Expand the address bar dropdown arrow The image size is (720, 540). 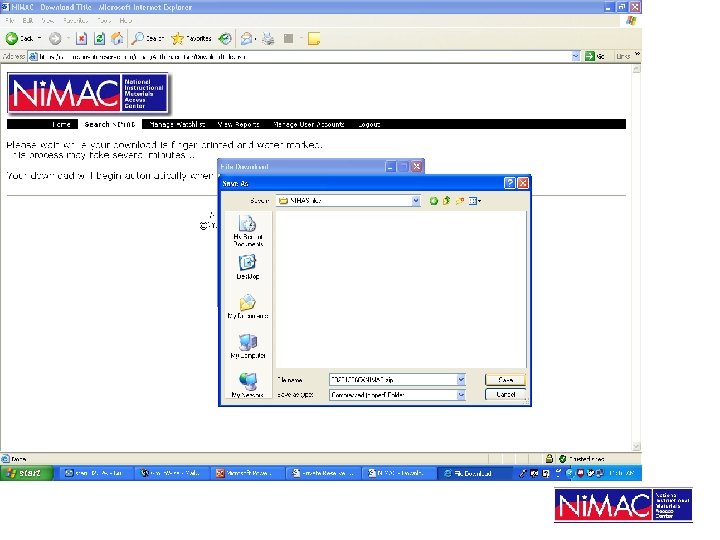coord(576,56)
